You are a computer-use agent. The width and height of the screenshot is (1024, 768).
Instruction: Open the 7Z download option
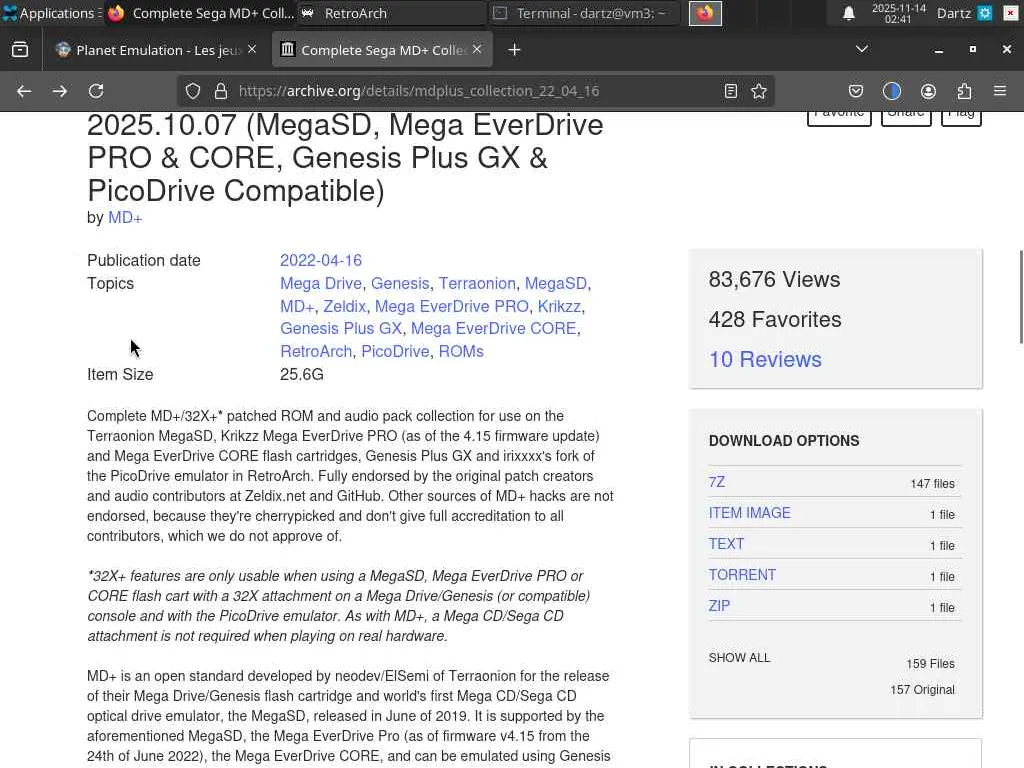click(x=716, y=483)
